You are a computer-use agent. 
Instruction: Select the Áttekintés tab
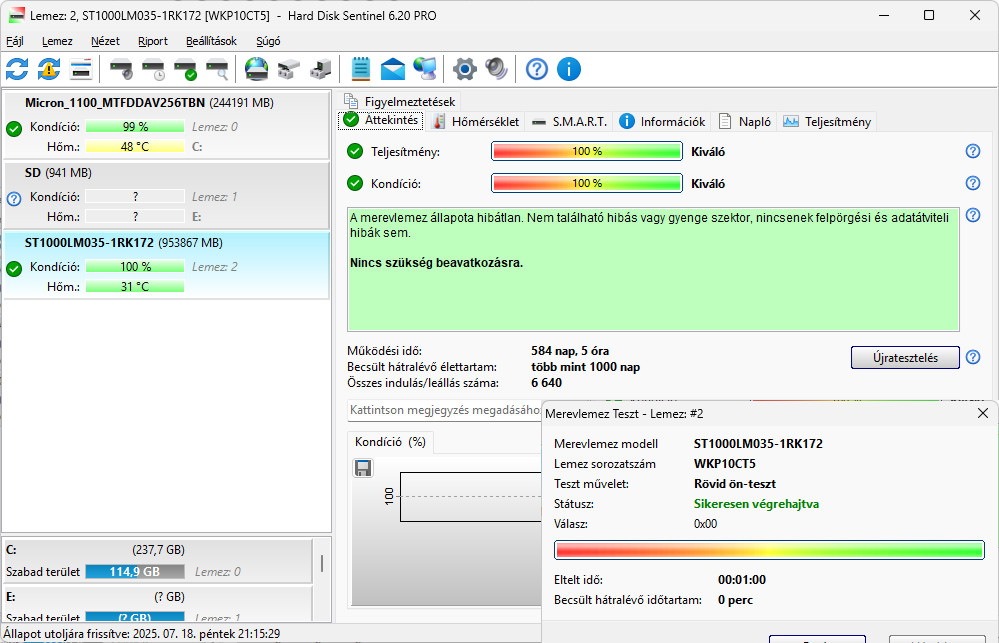(x=381, y=120)
